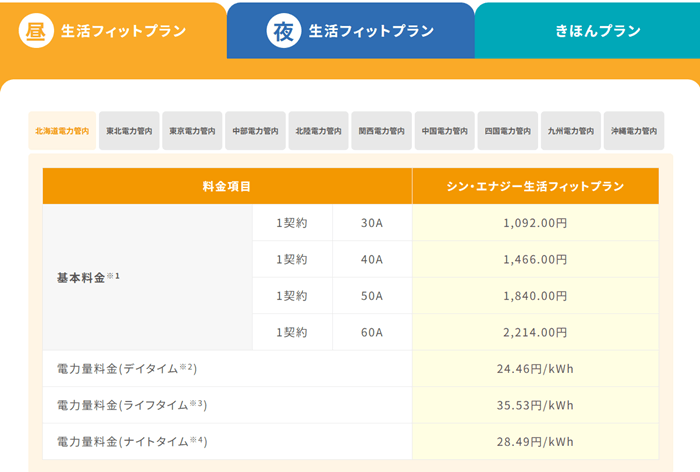Select 北陸電力管内 region tab
Screen dimensions: 700x472
318,131
